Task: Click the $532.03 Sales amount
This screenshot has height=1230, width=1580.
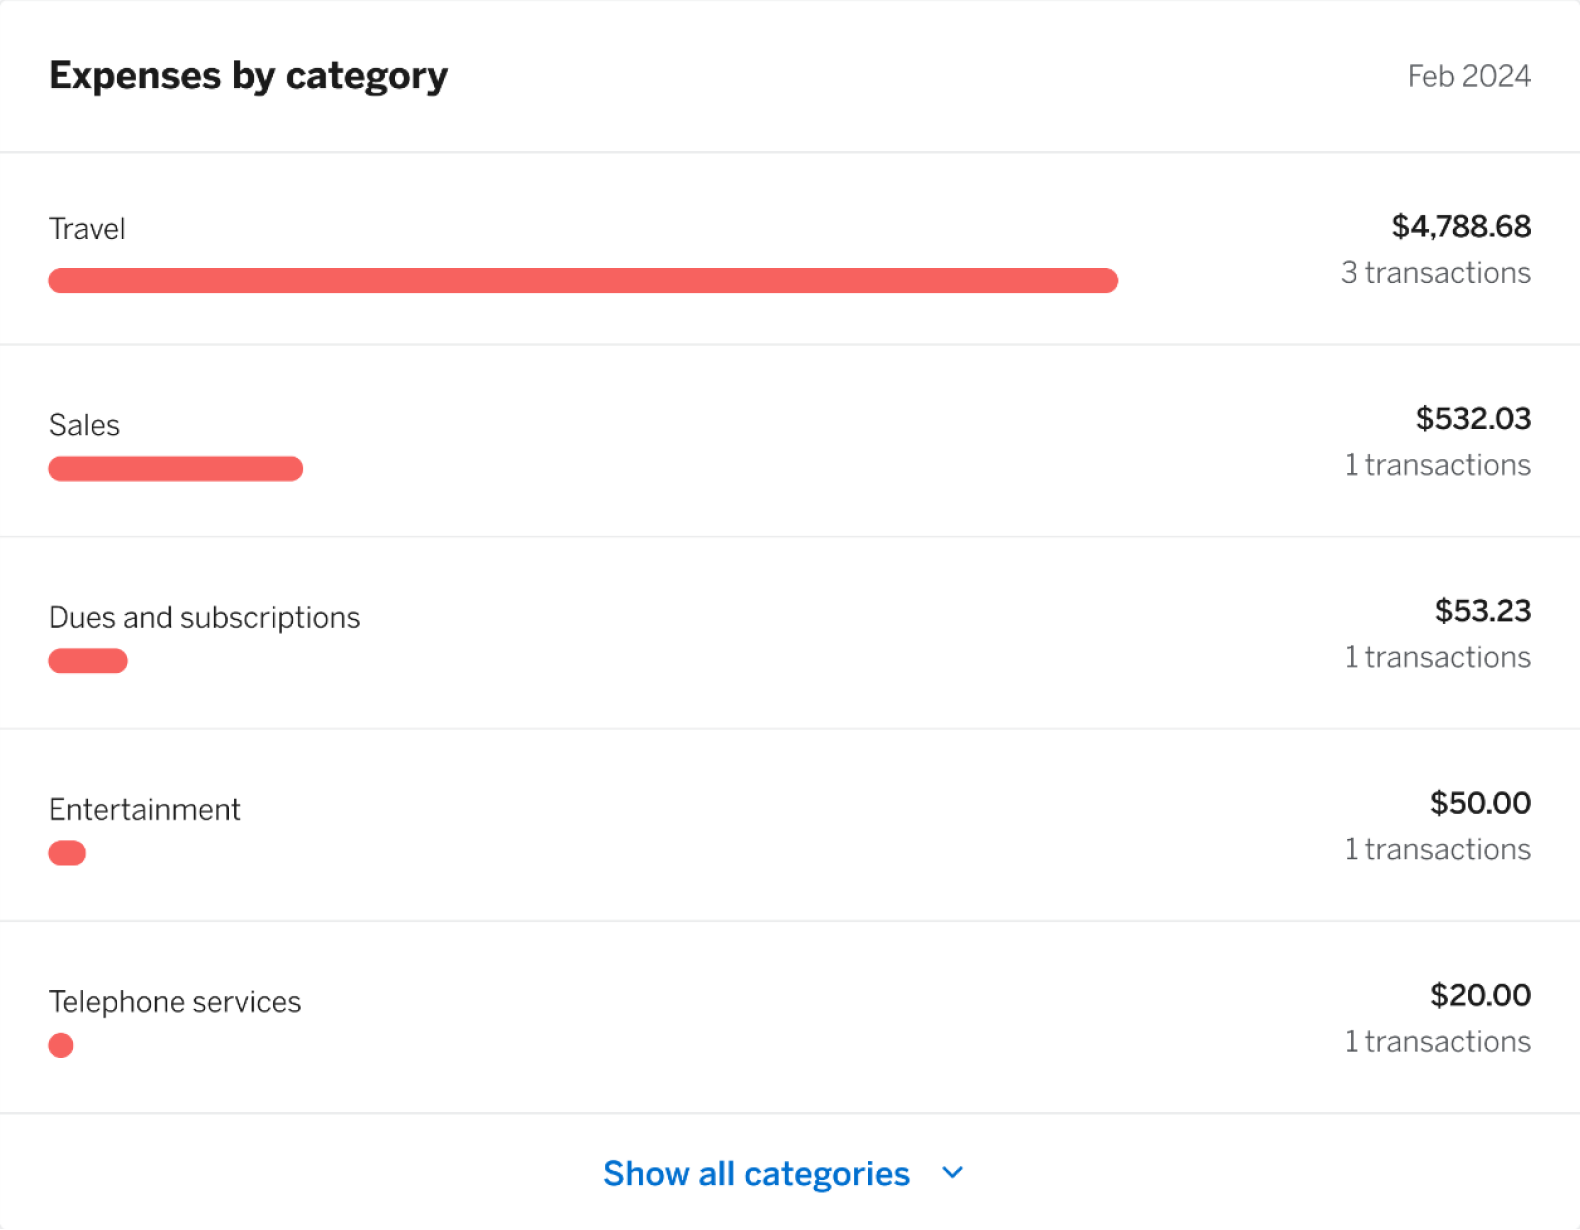Action: [x=1472, y=418]
